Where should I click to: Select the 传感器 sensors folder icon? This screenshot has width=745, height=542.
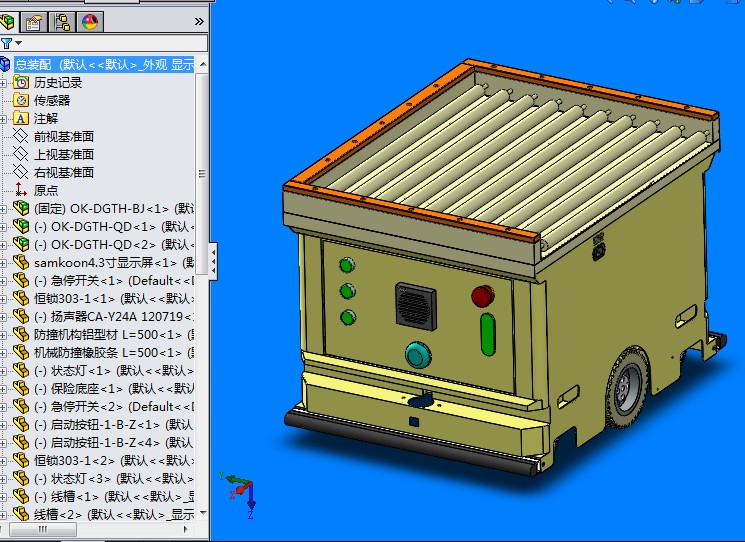[21, 100]
